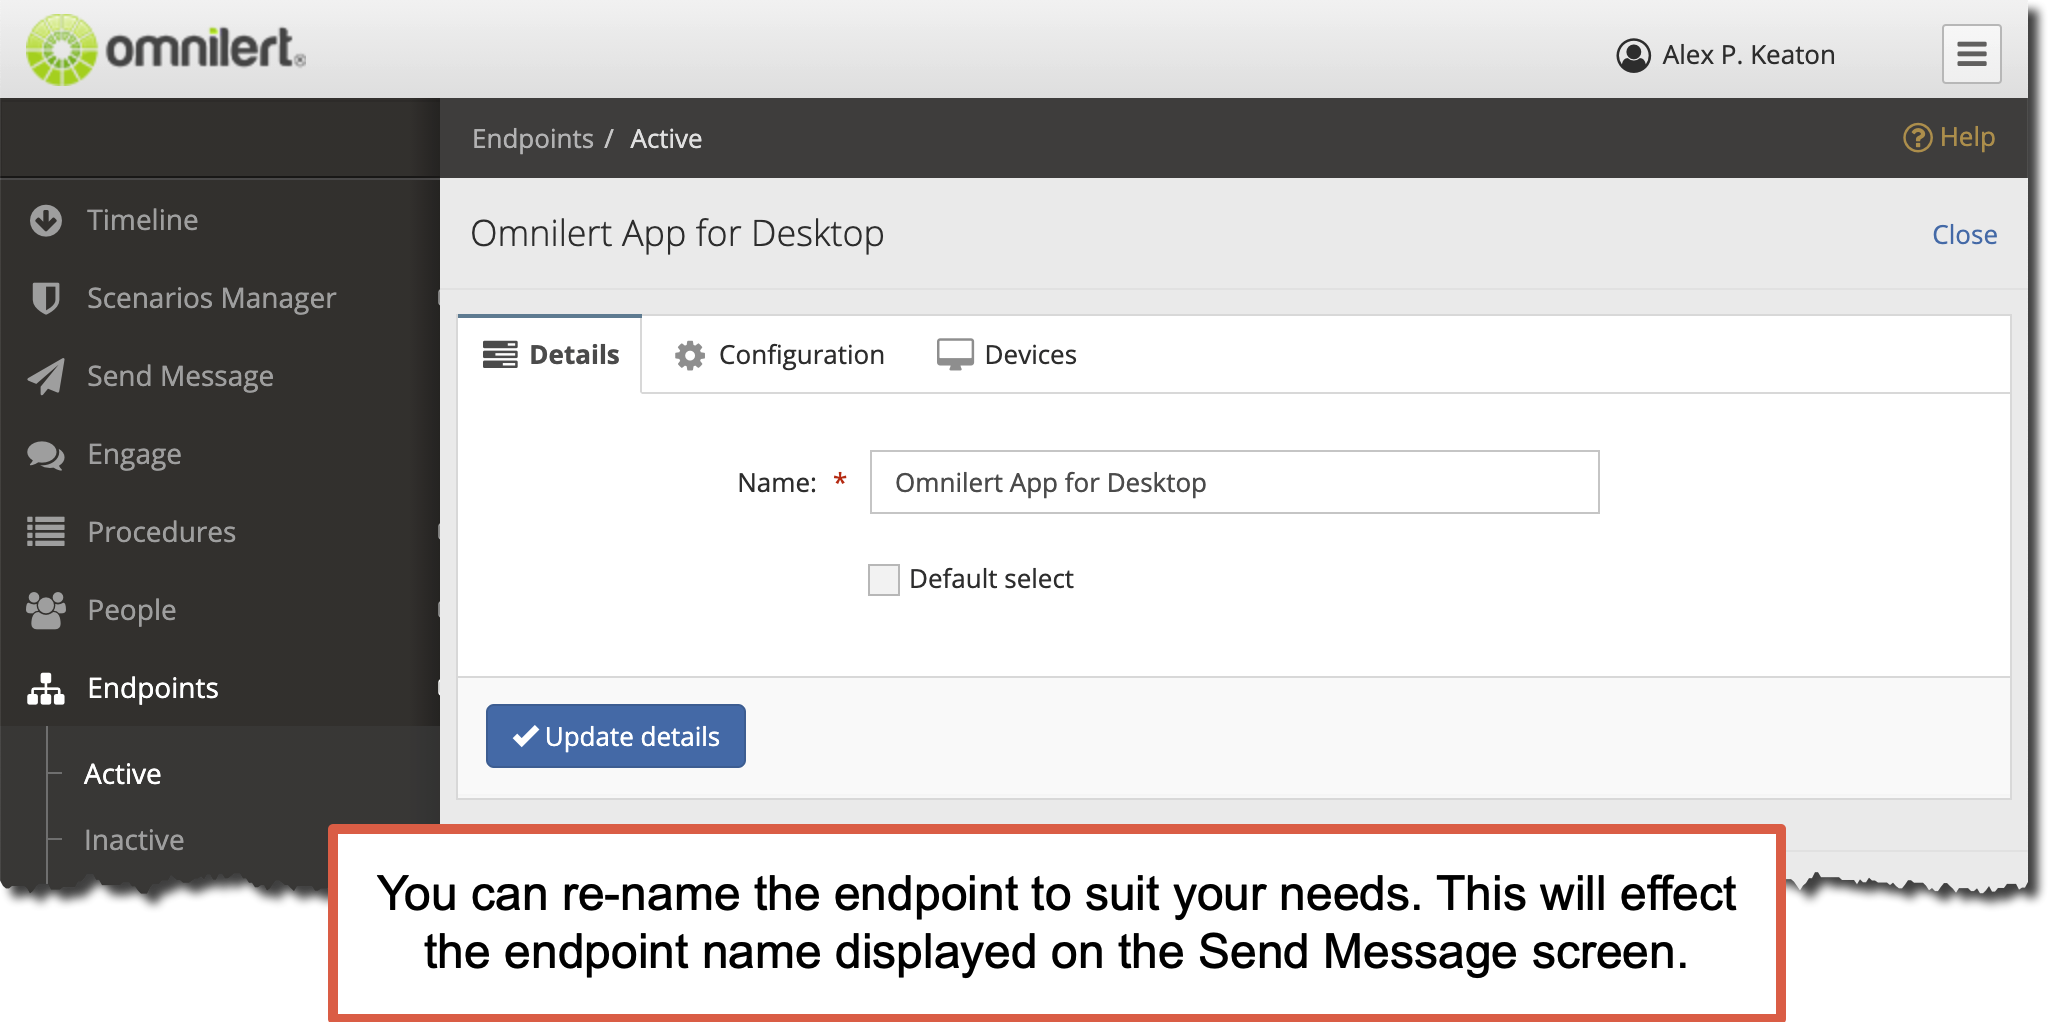Click the Engage chat bubbles icon
Image resolution: width=2048 pixels, height=1022 pixels.
(x=46, y=455)
